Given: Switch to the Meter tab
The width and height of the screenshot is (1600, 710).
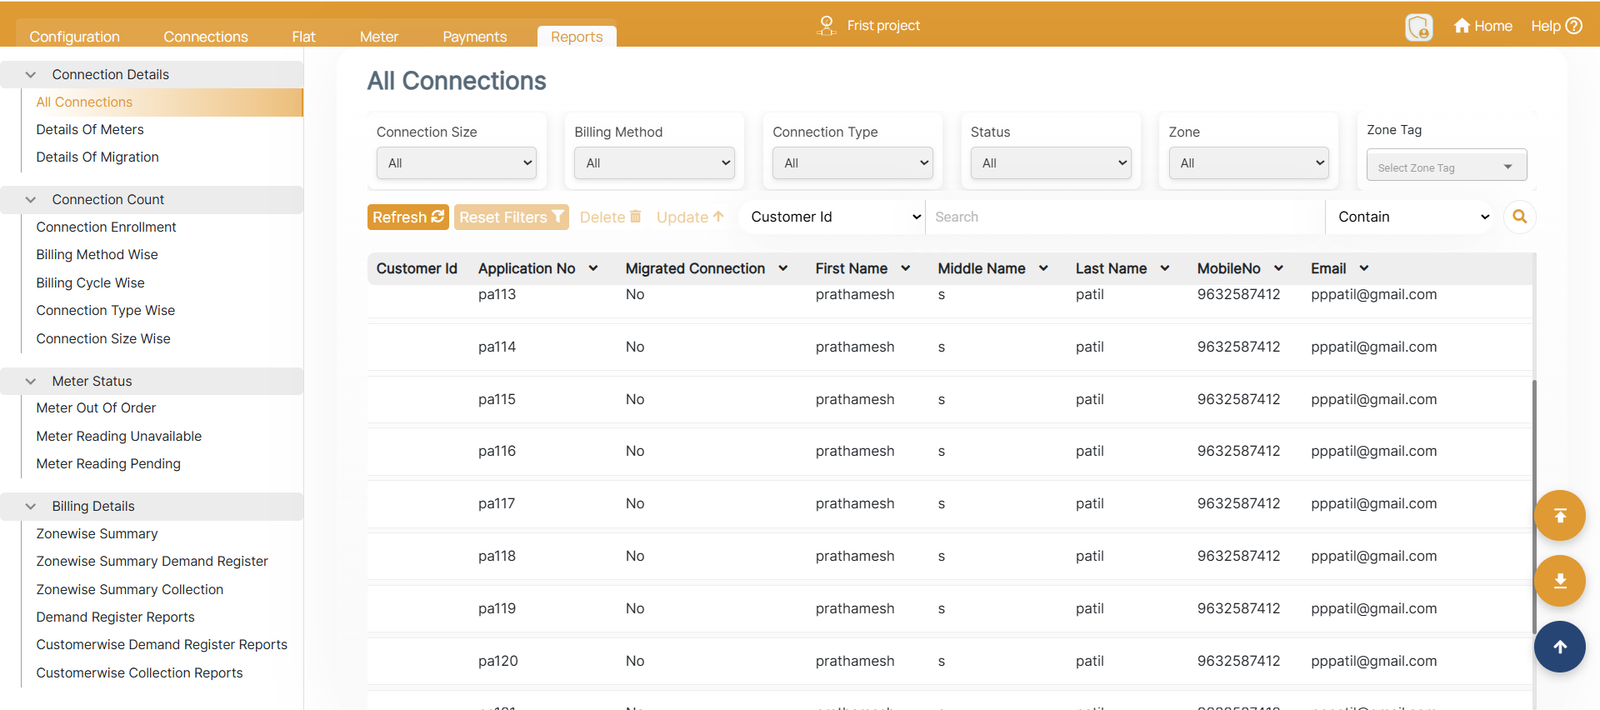Looking at the screenshot, I should (379, 36).
